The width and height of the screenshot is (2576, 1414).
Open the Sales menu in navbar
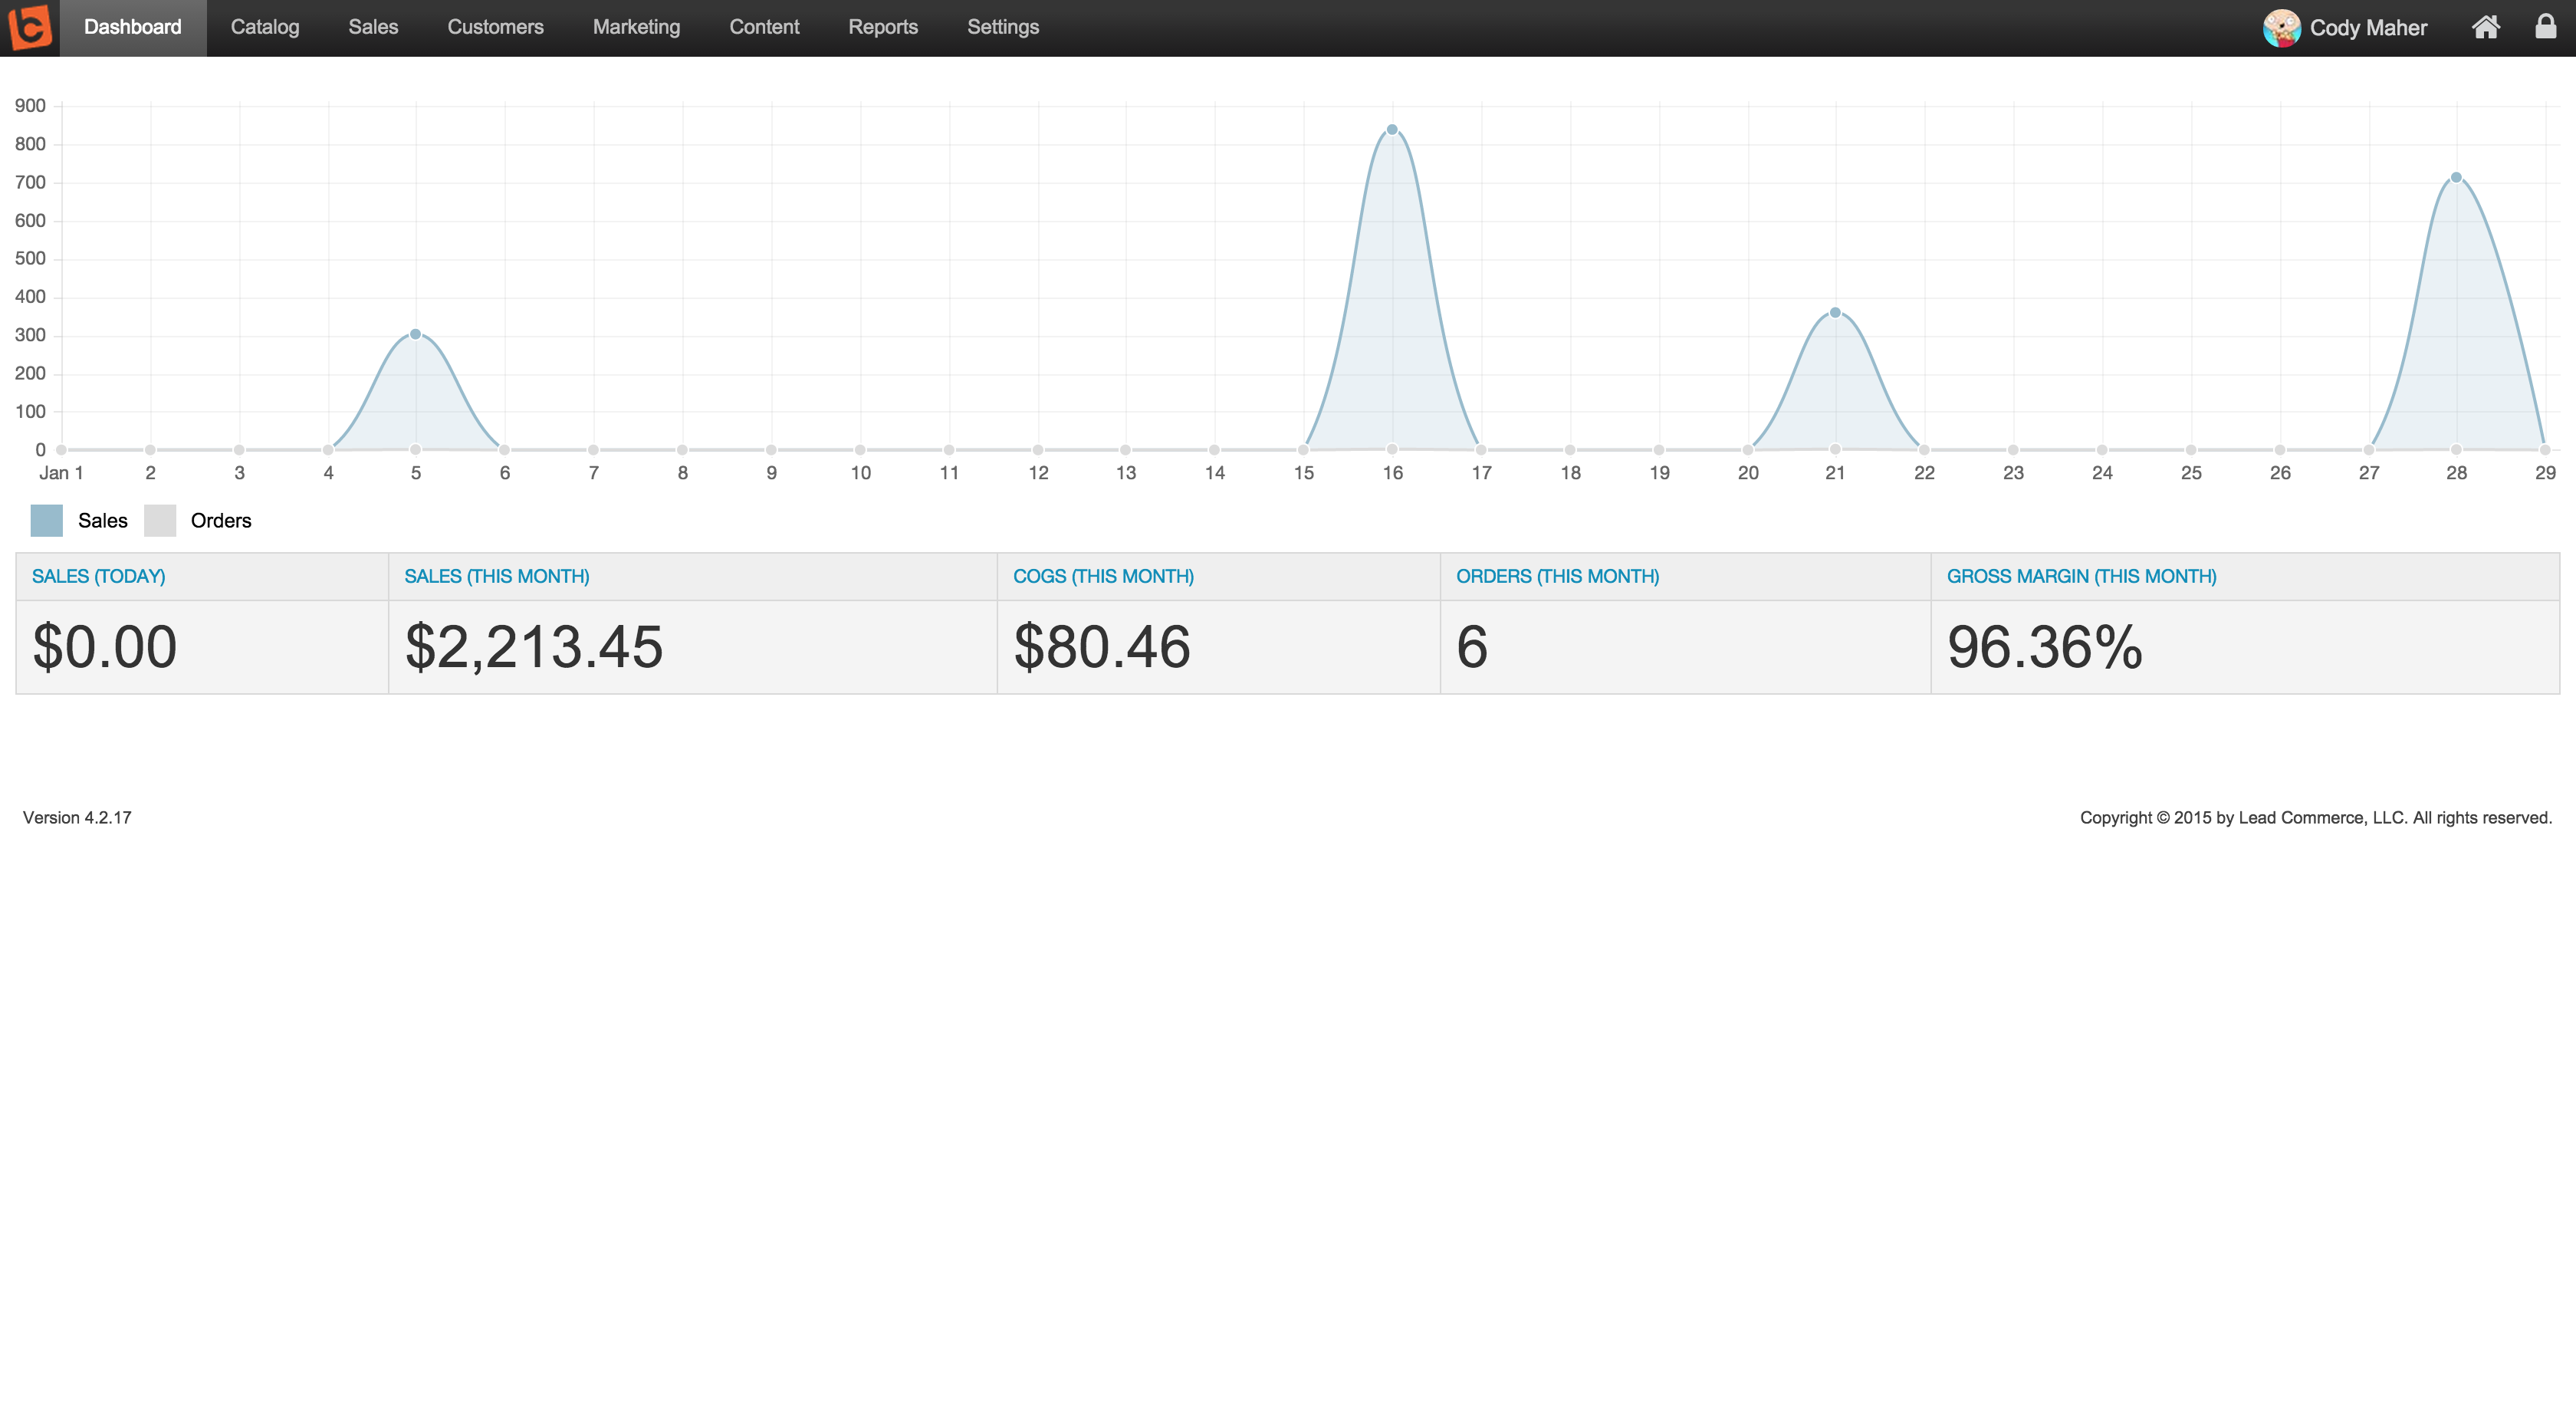[373, 27]
